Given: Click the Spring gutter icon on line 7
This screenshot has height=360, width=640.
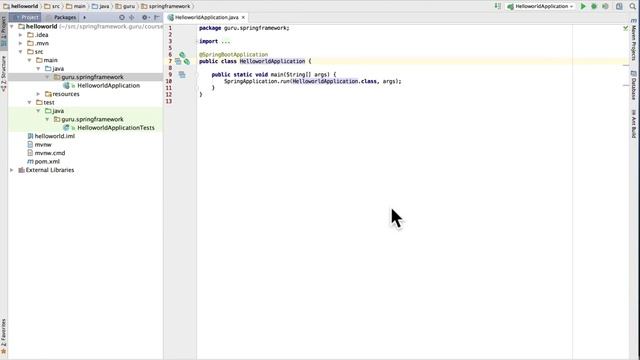Looking at the screenshot, I should (x=187, y=62).
